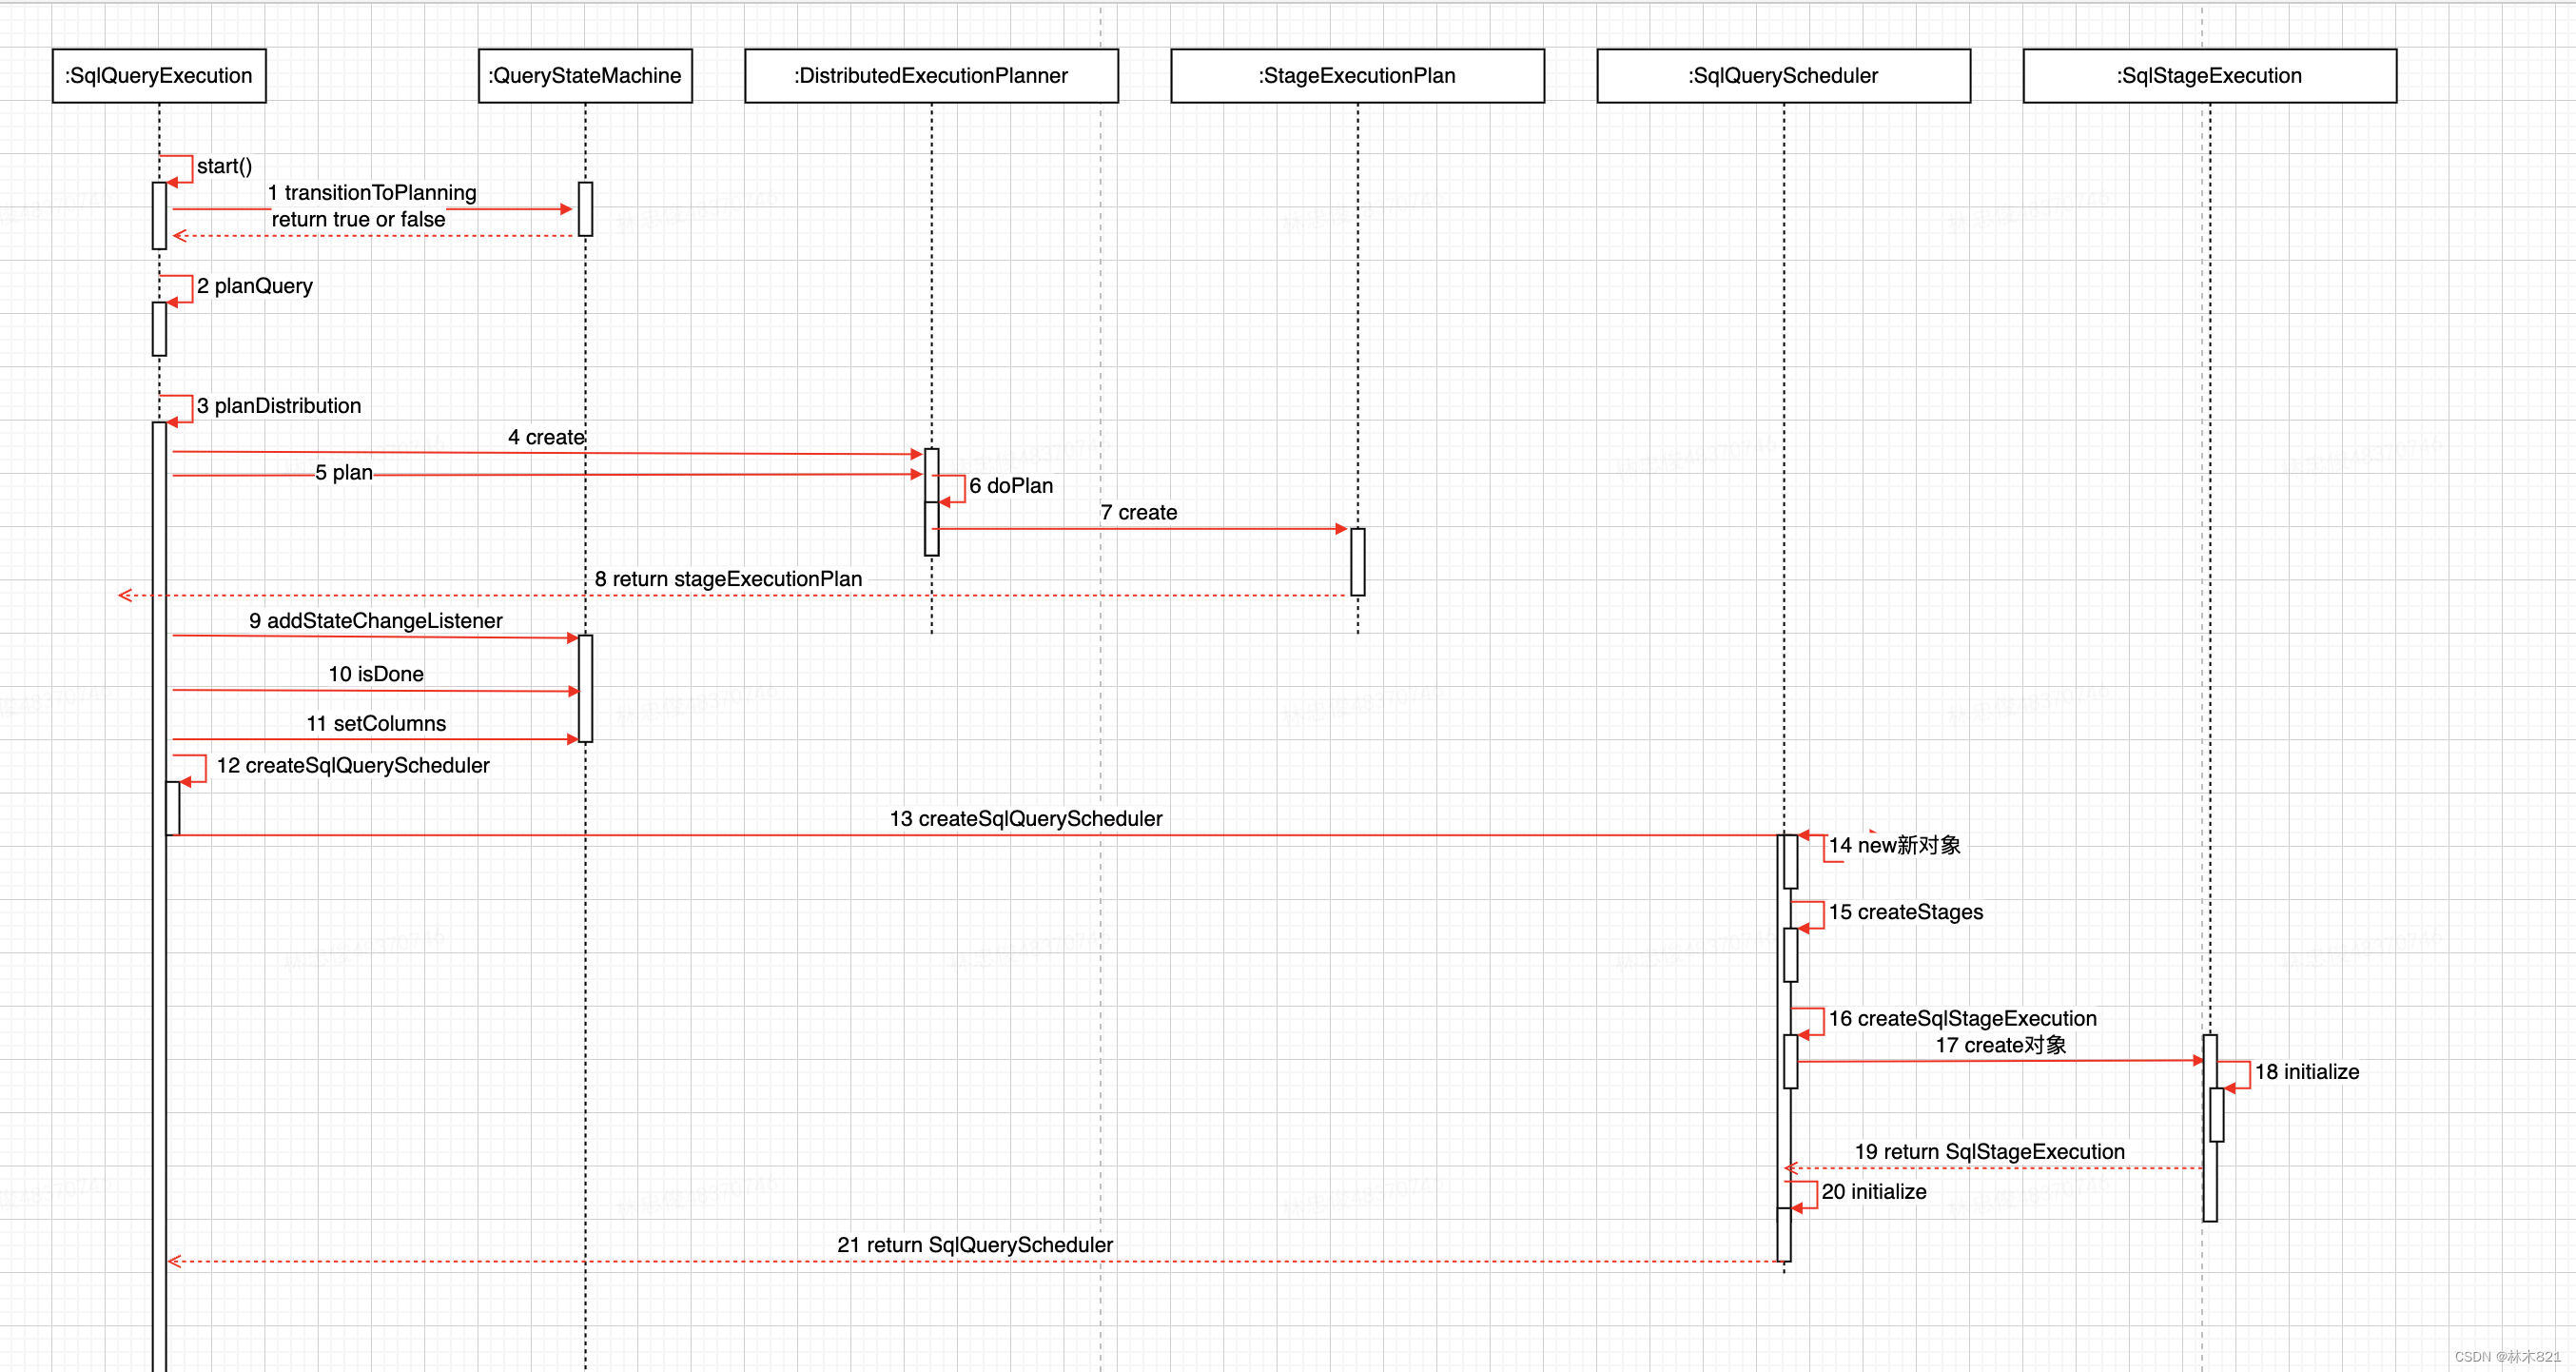Image resolution: width=2576 pixels, height=1372 pixels.
Task: Click the :QueryStateMachine header box
Action: click(x=585, y=76)
